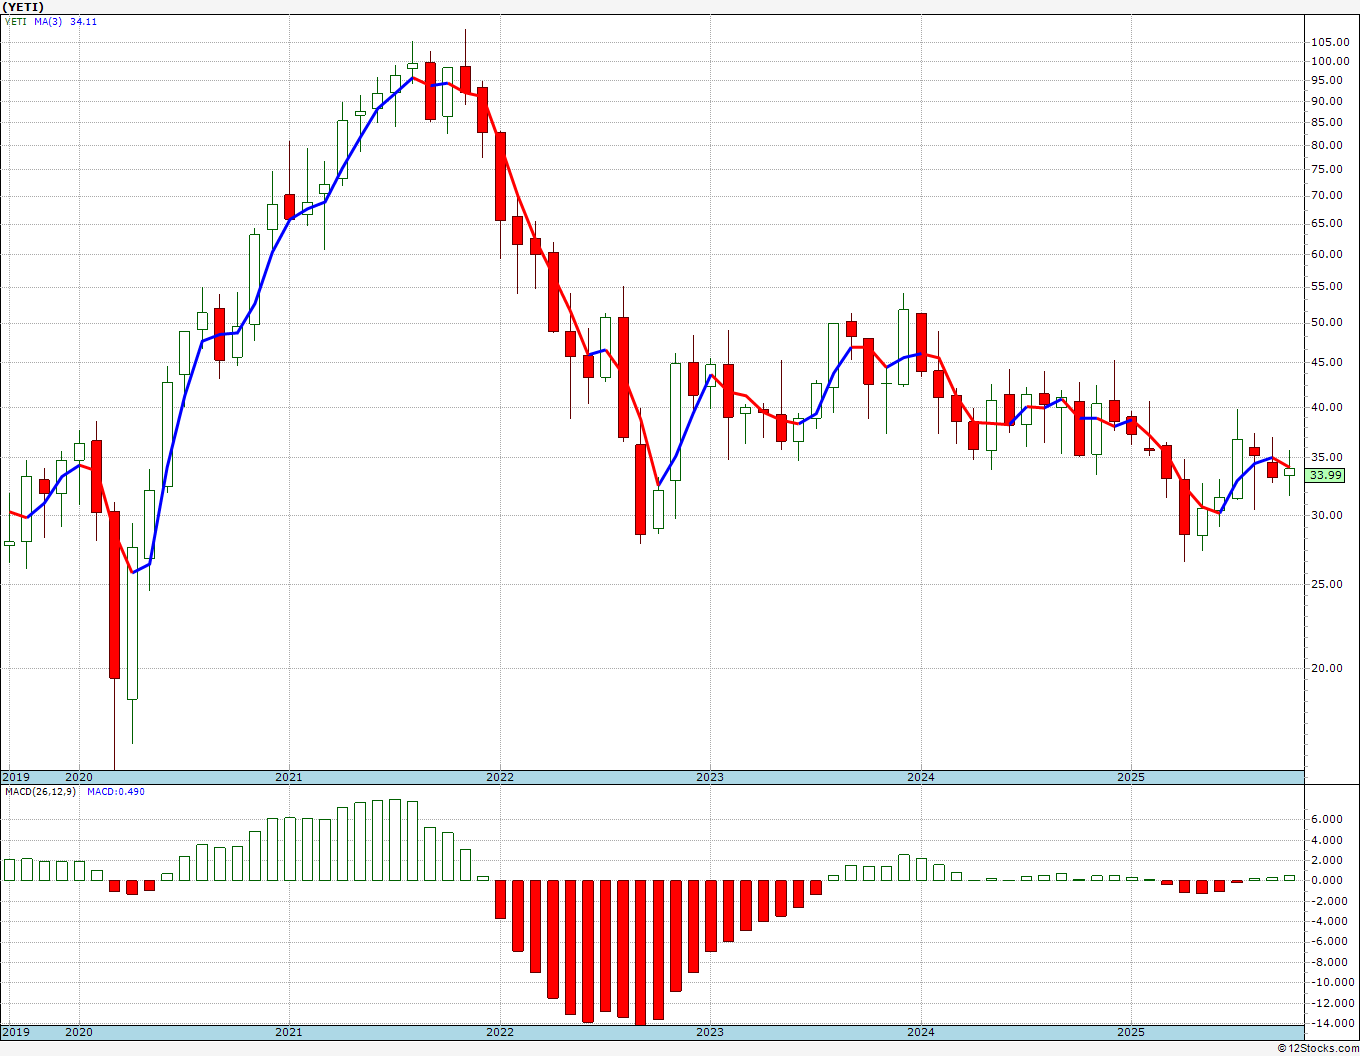
Task: Click 2024 on the price chart time axis
Action: pos(920,777)
